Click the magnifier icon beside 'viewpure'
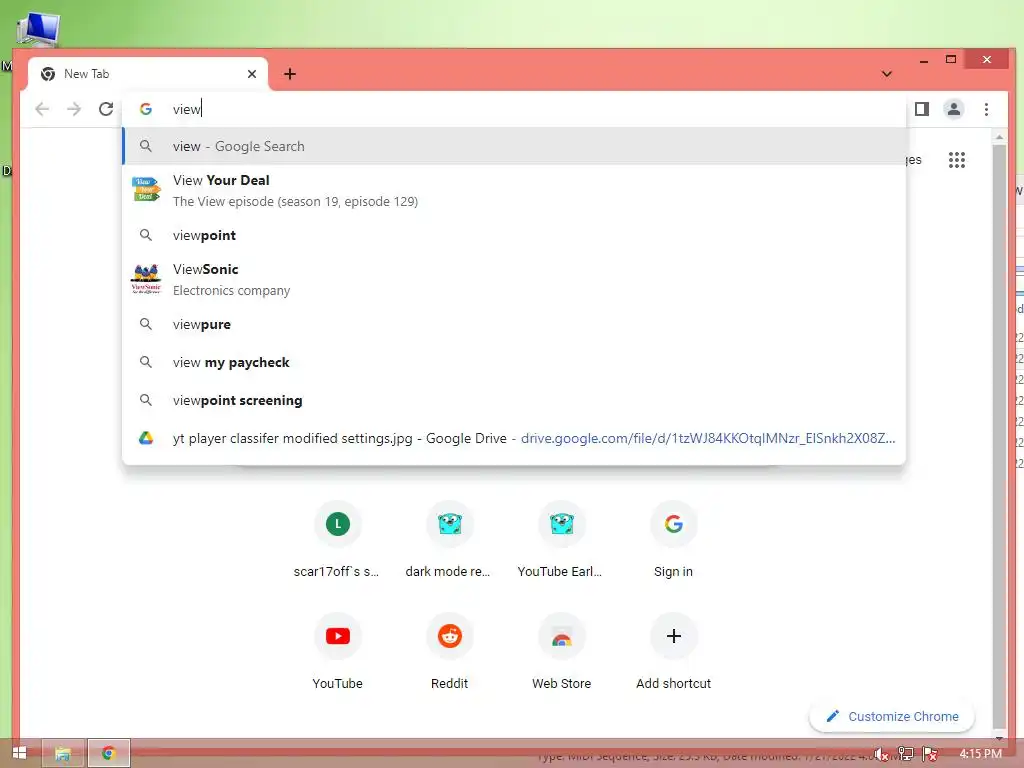 pyautogui.click(x=146, y=325)
